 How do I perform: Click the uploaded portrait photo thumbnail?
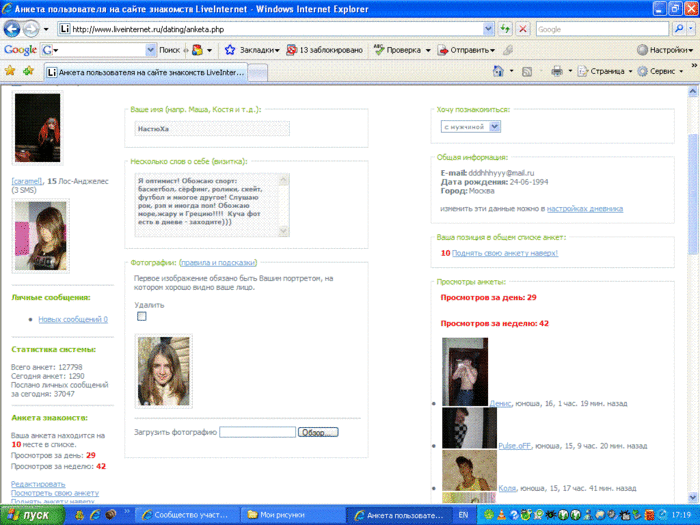click(x=163, y=371)
